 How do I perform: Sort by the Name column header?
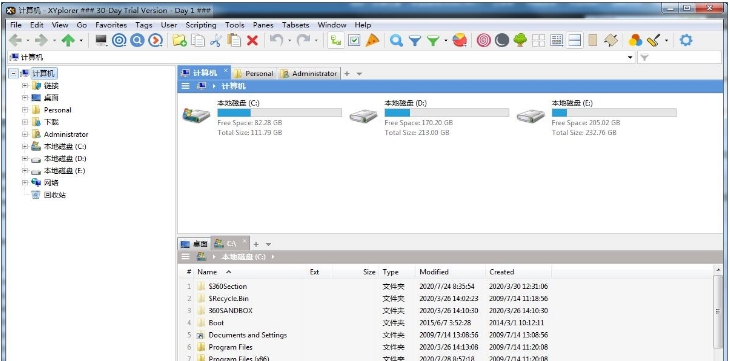pyautogui.click(x=250, y=272)
